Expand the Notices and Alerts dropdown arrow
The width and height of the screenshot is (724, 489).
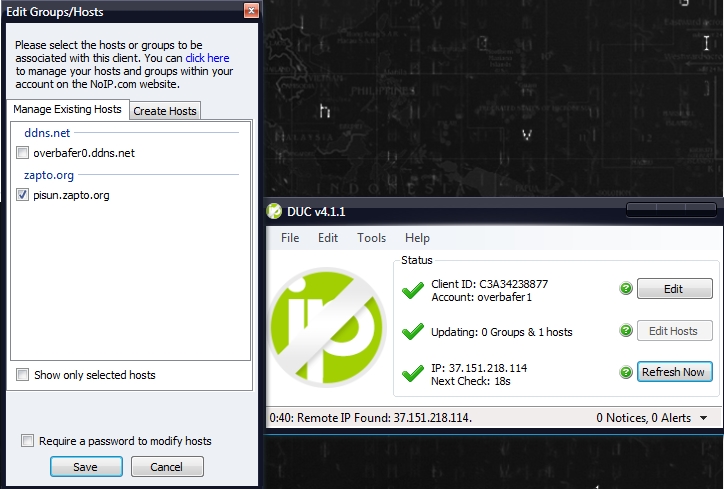click(704, 418)
